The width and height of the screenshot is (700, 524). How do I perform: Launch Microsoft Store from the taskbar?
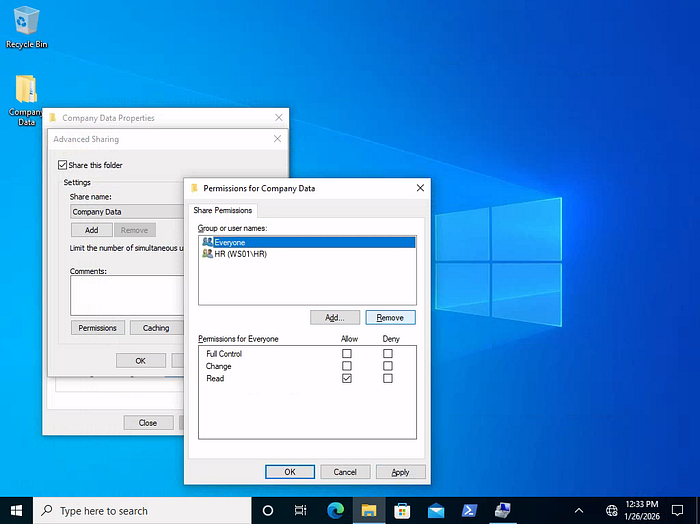click(x=402, y=510)
